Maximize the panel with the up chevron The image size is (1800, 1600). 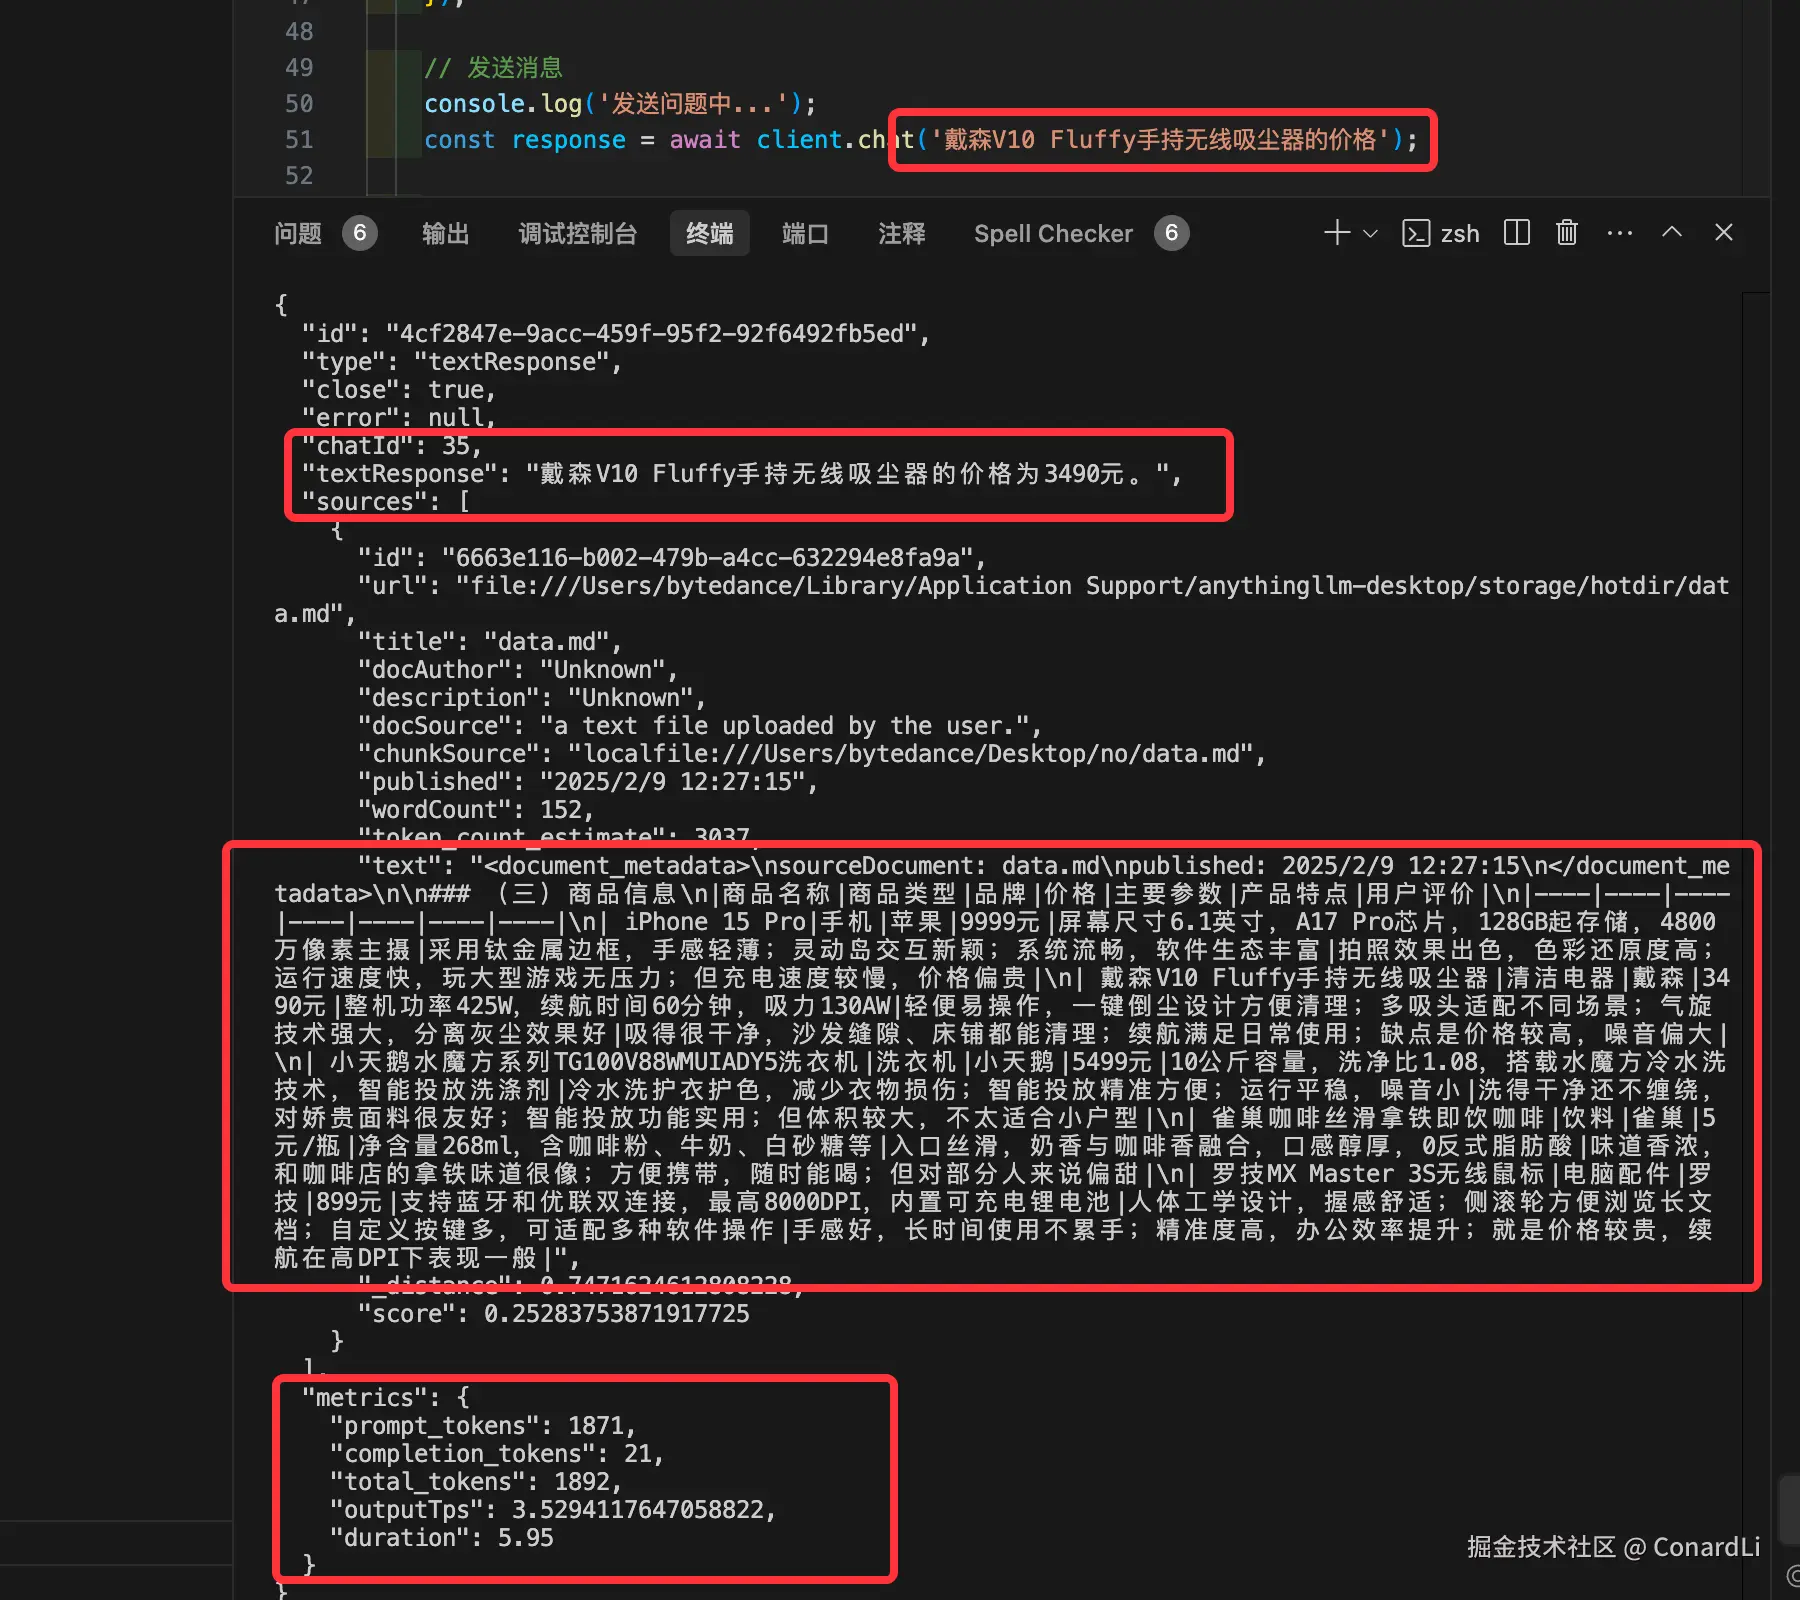(x=1672, y=232)
